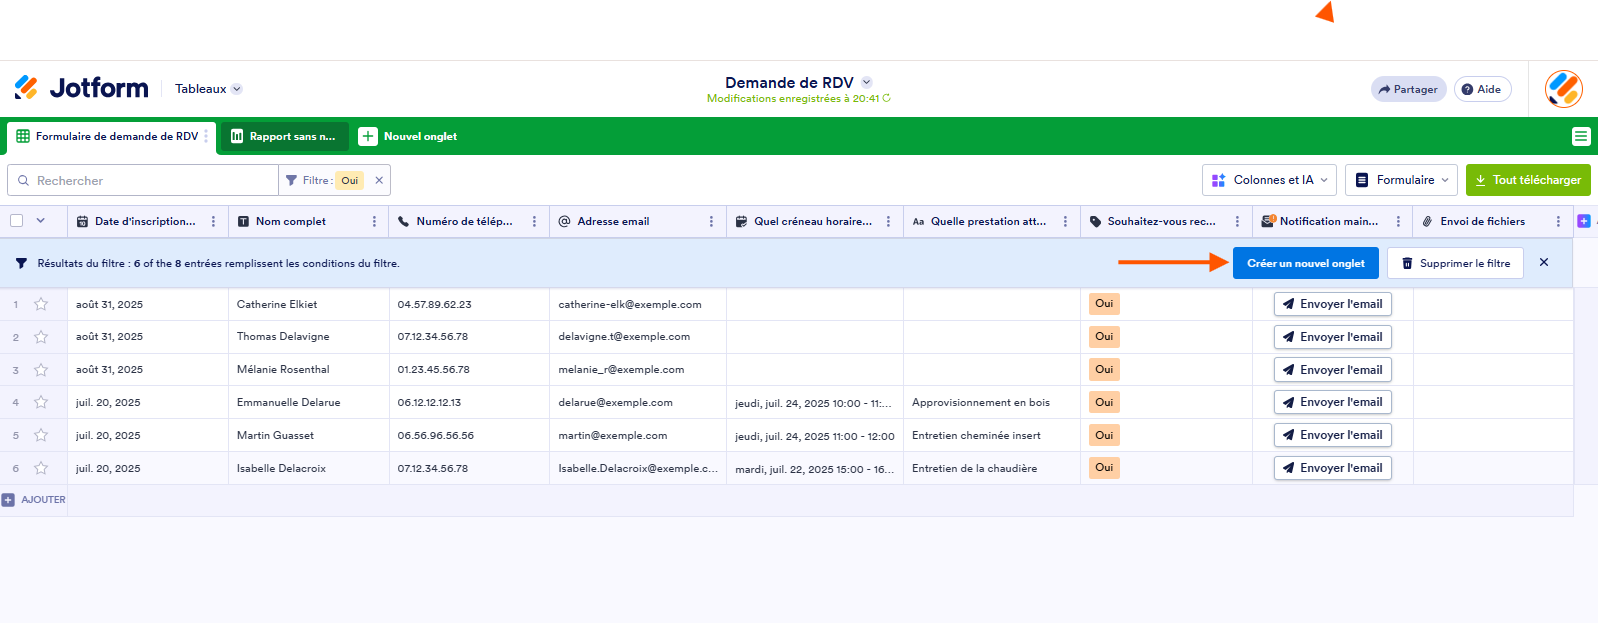Image resolution: width=1598 pixels, height=623 pixels.
Task: Expand the Demande de RDV title chevron
Action: [x=867, y=83]
